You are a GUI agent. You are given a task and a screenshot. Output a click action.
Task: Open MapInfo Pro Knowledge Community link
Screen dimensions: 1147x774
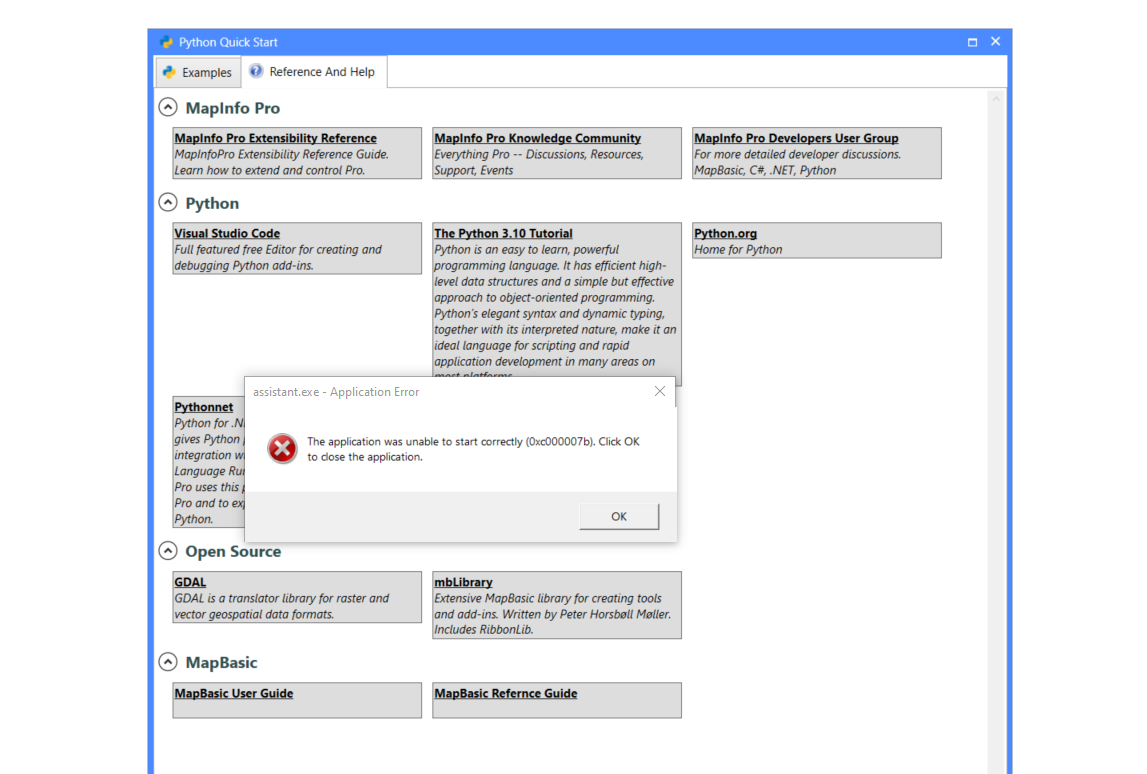click(x=537, y=138)
